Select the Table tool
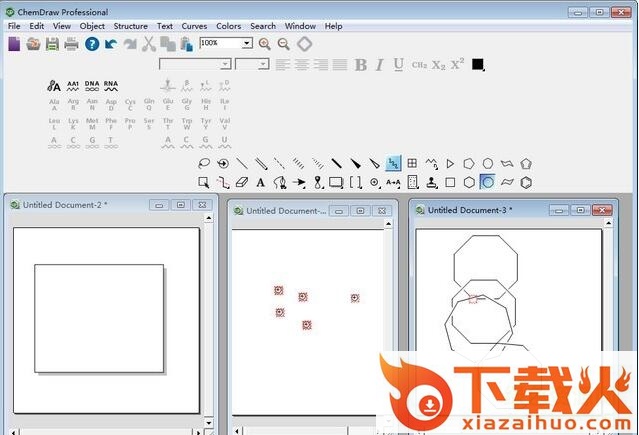 (411, 163)
